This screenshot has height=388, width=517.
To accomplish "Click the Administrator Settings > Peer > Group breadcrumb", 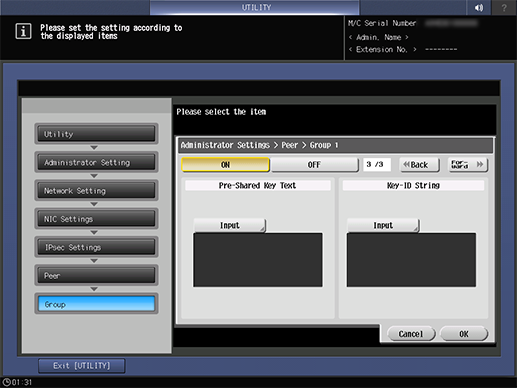I will coord(259,145).
